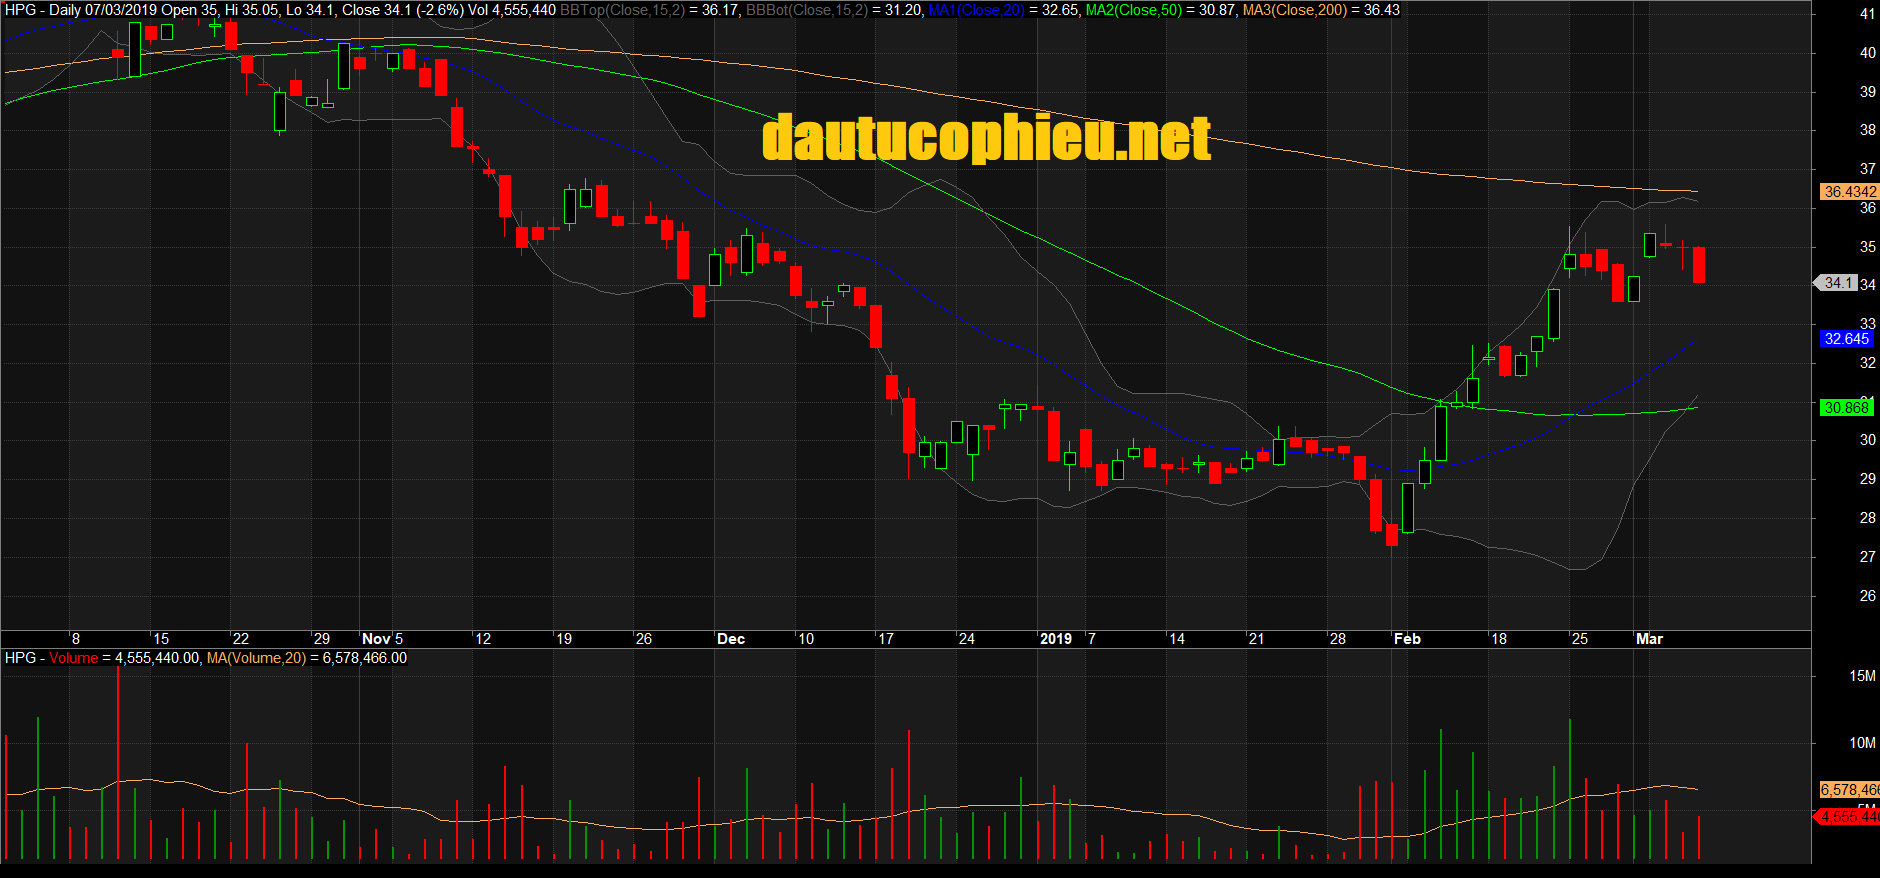Click the 34.1 last close price marker
Image resolution: width=1880 pixels, height=878 pixels.
pyautogui.click(x=1838, y=283)
